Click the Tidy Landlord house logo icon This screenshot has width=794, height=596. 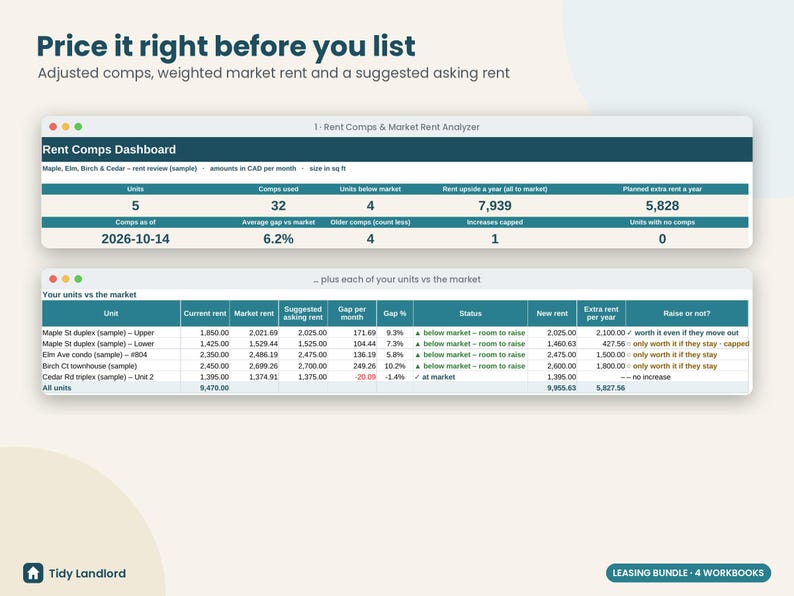coord(33,573)
